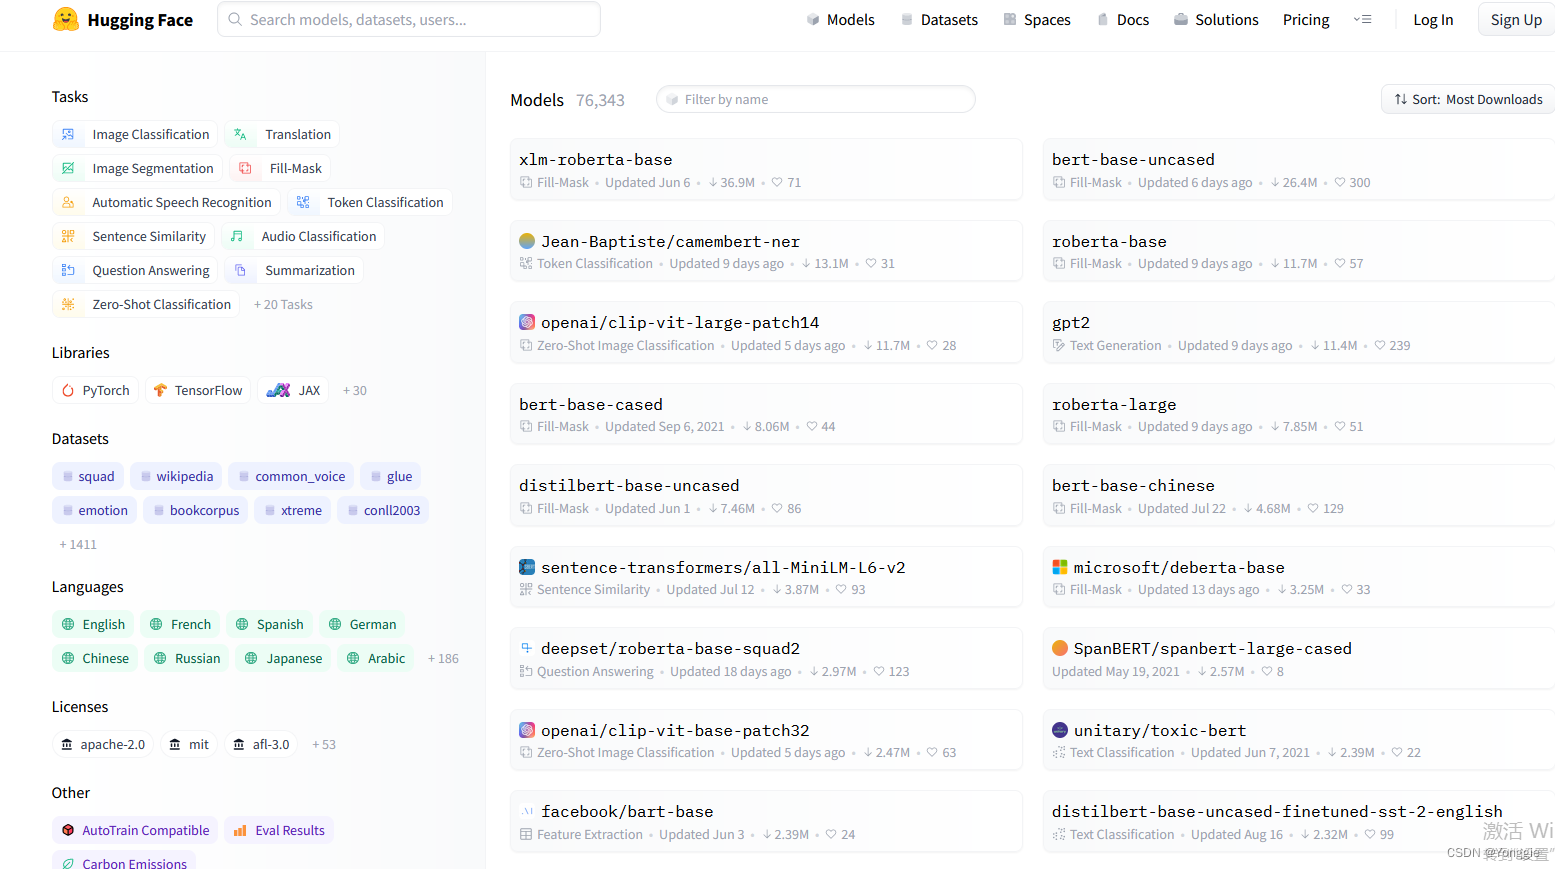1555x869 pixels.
Task: Click the search magnifier icon
Action: click(x=235, y=19)
